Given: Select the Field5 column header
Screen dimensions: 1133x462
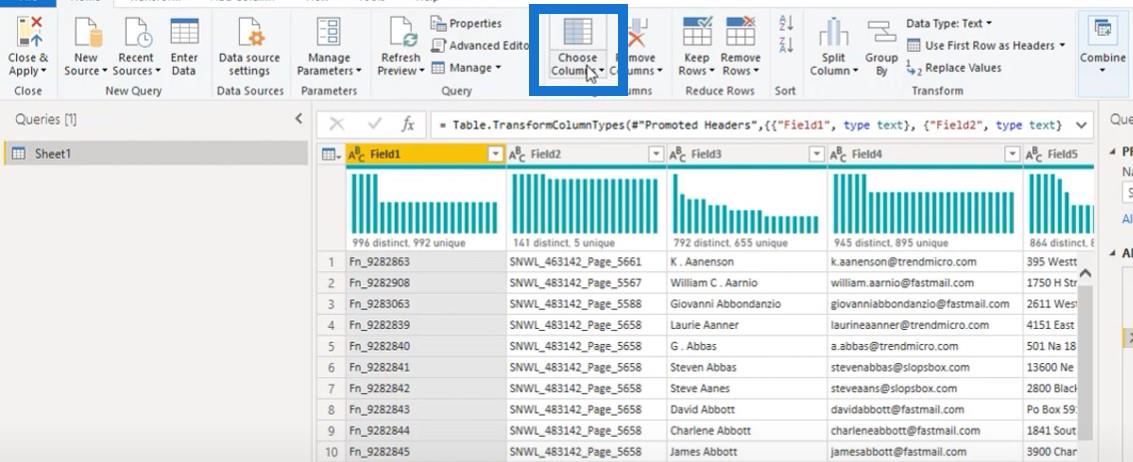Looking at the screenshot, I should [1059, 154].
